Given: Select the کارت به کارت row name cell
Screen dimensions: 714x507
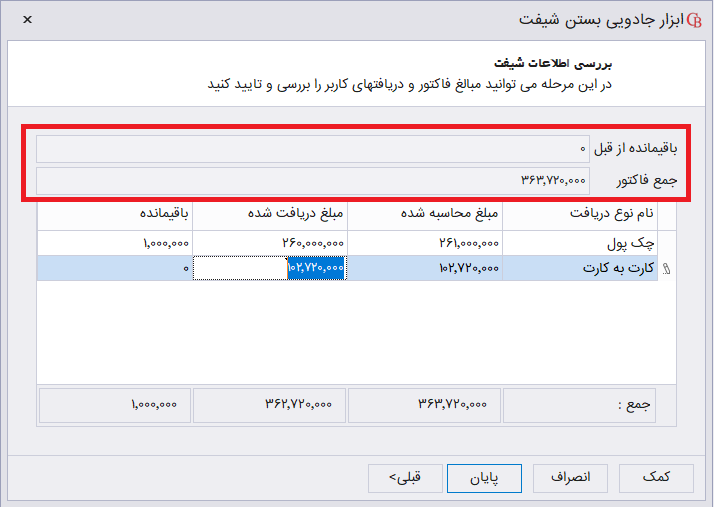Looking at the screenshot, I should pyautogui.click(x=580, y=268).
